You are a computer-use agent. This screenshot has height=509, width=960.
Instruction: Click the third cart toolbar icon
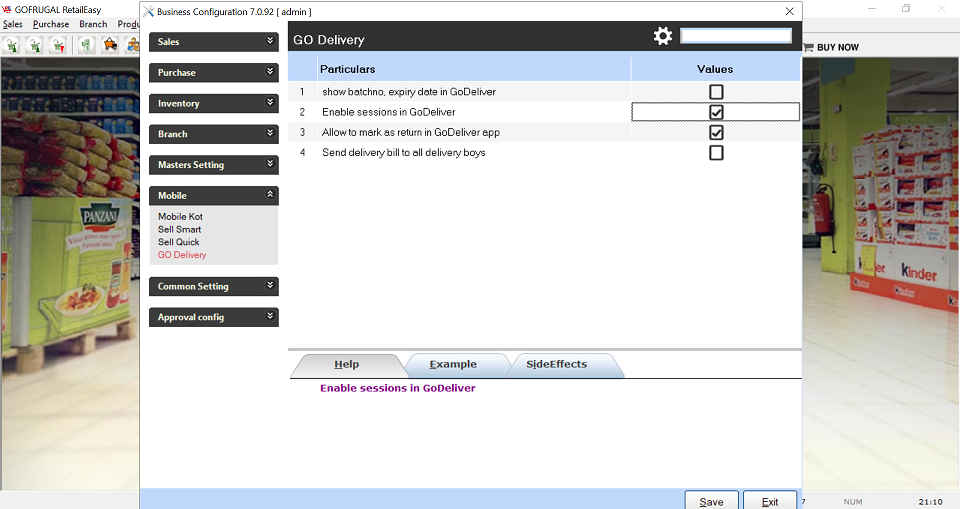coord(58,45)
